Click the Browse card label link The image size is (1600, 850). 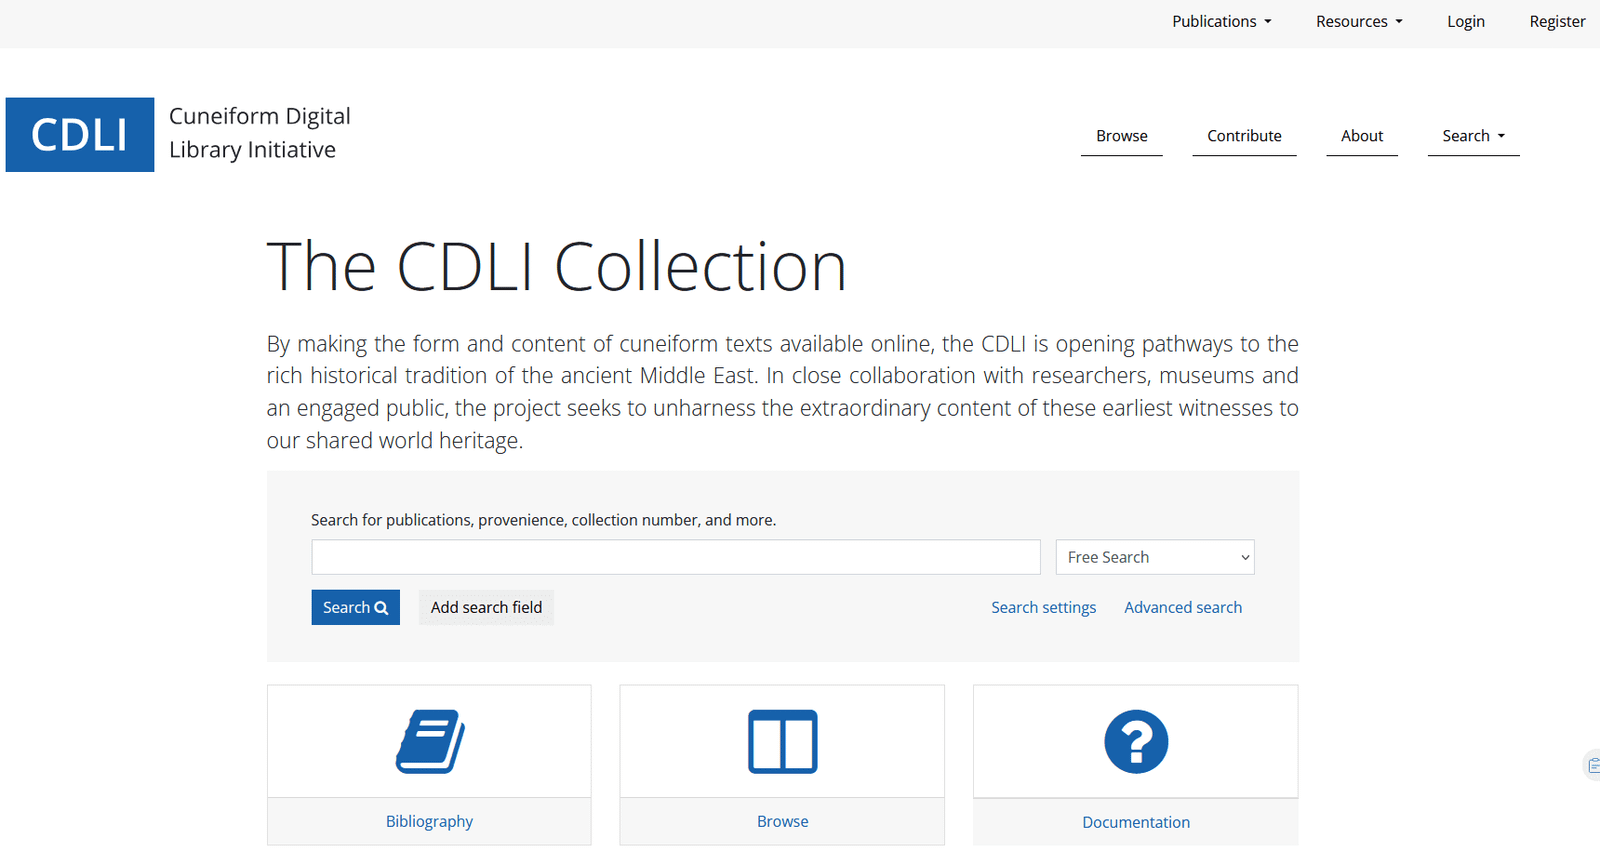click(x=783, y=821)
